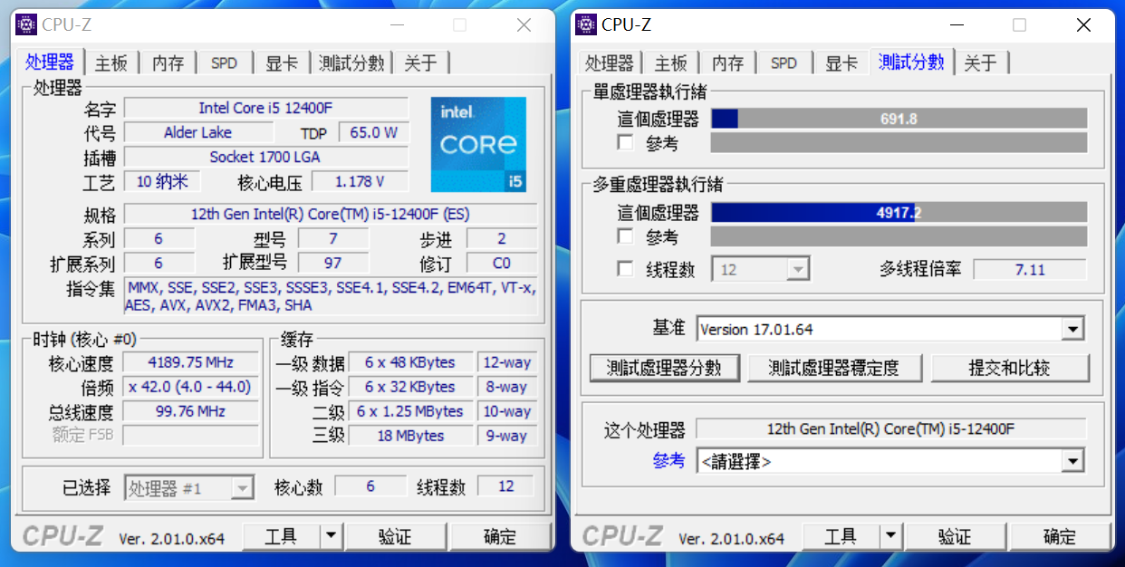Click 验证 button in left window

coord(395,535)
